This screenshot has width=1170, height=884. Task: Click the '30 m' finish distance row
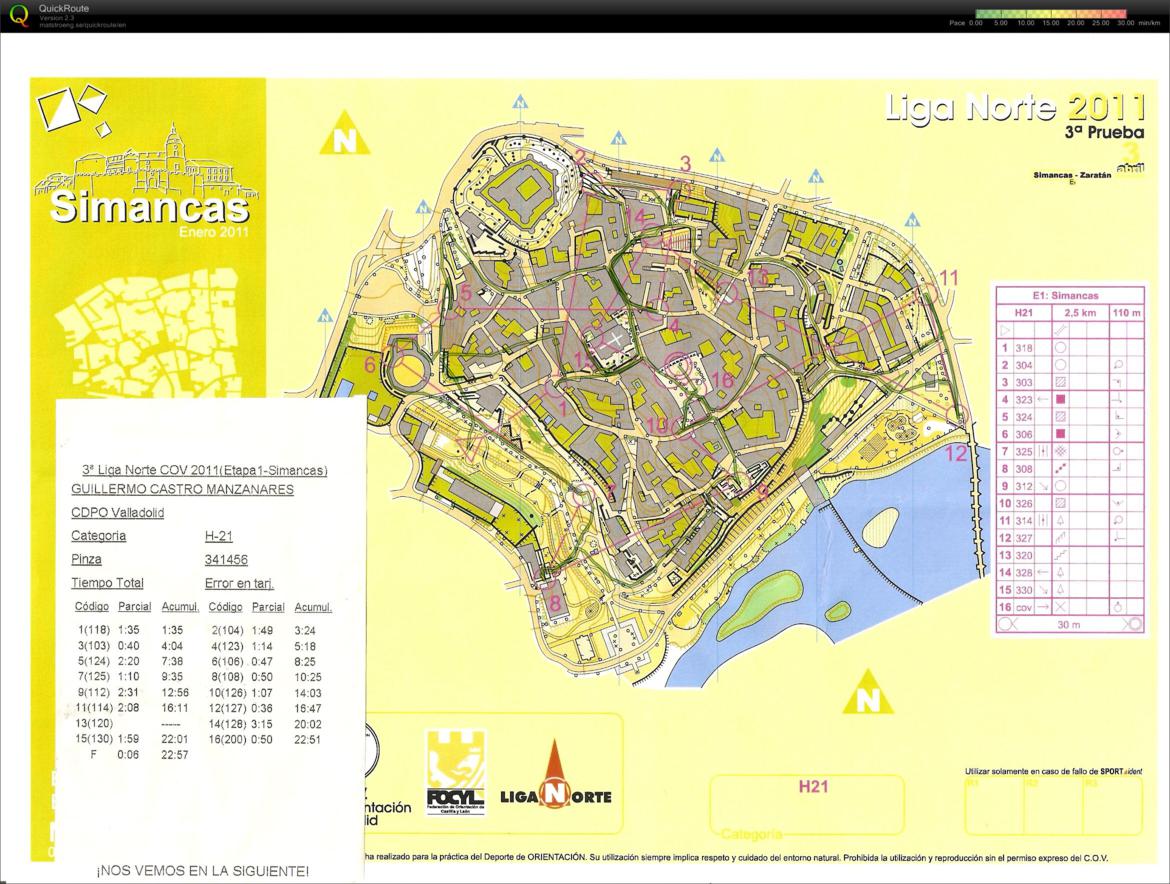pos(1069,624)
